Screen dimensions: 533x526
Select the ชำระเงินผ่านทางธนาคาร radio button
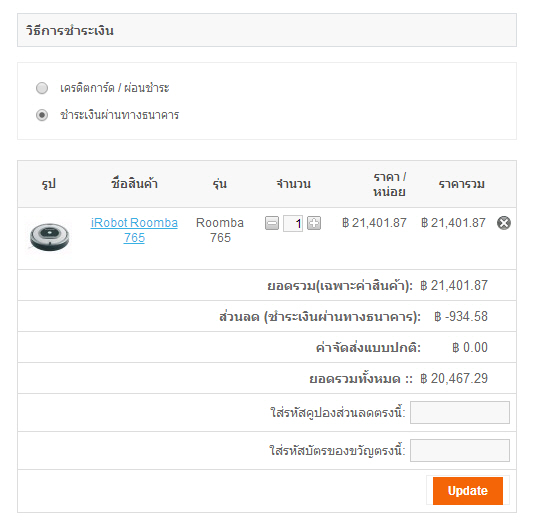click(42, 115)
